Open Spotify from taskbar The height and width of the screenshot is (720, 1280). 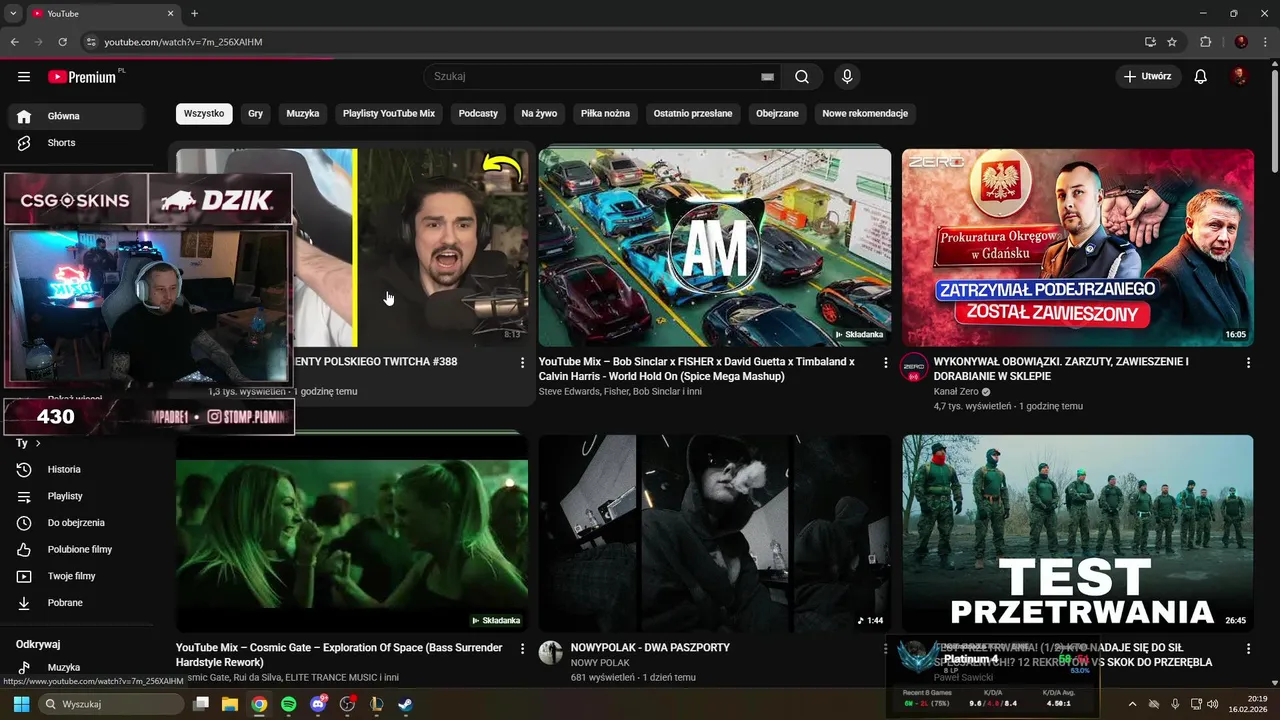[288, 704]
